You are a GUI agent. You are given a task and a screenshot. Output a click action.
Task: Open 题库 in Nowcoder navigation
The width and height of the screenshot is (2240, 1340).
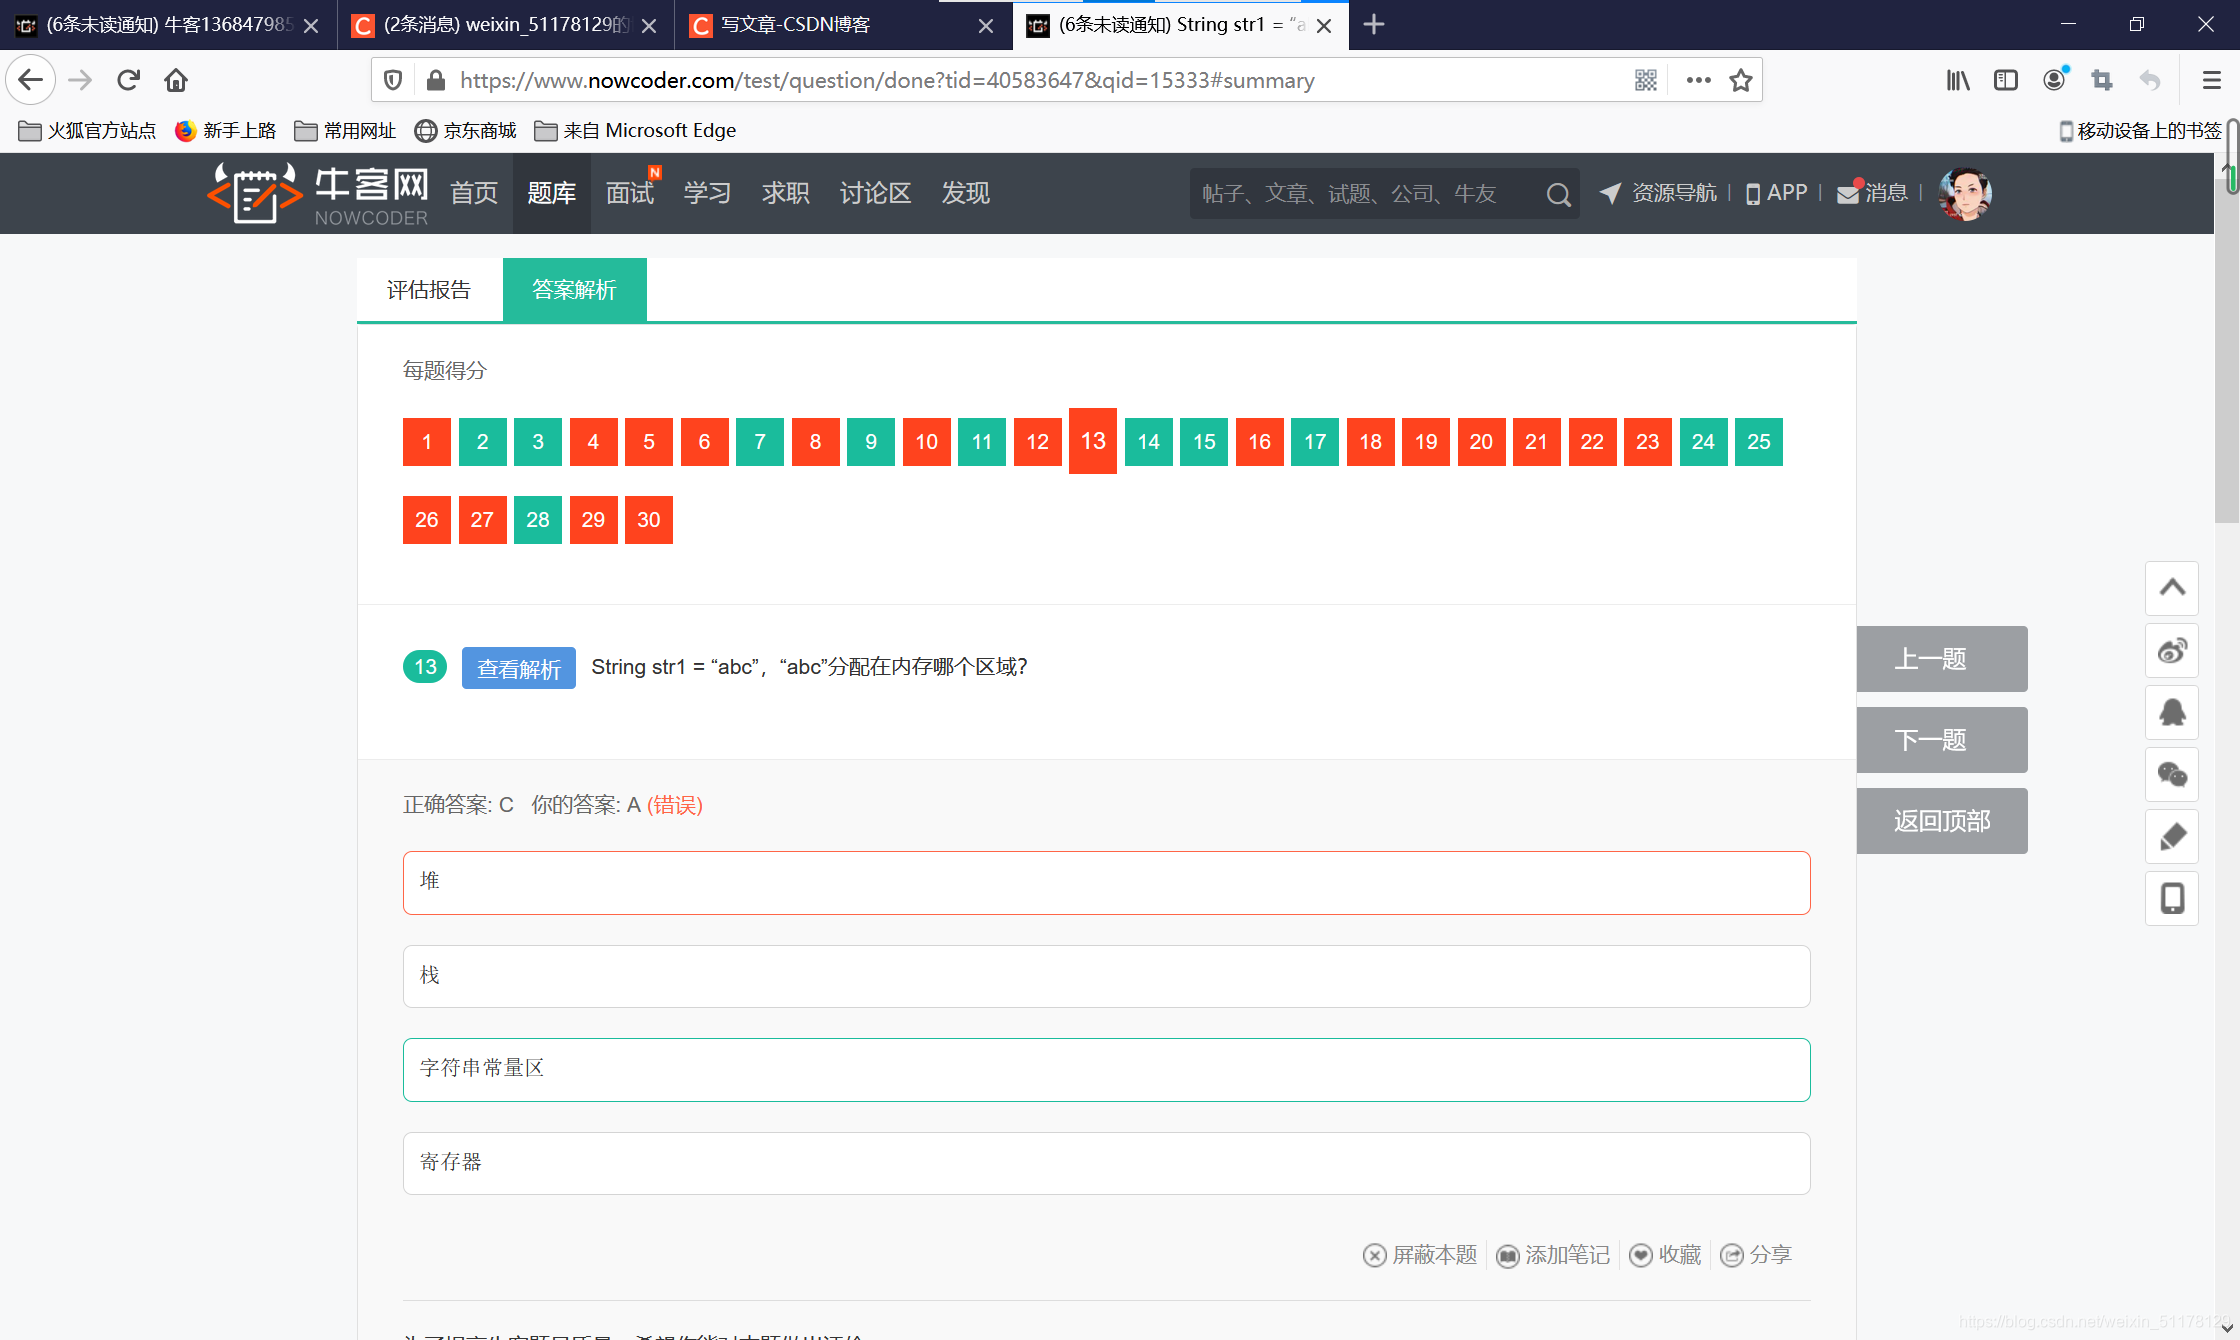point(552,193)
